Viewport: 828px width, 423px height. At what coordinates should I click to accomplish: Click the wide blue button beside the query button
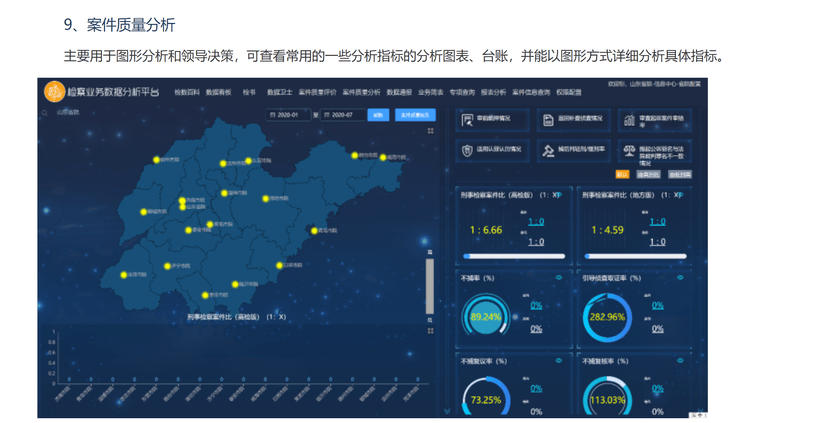pos(415,115)
